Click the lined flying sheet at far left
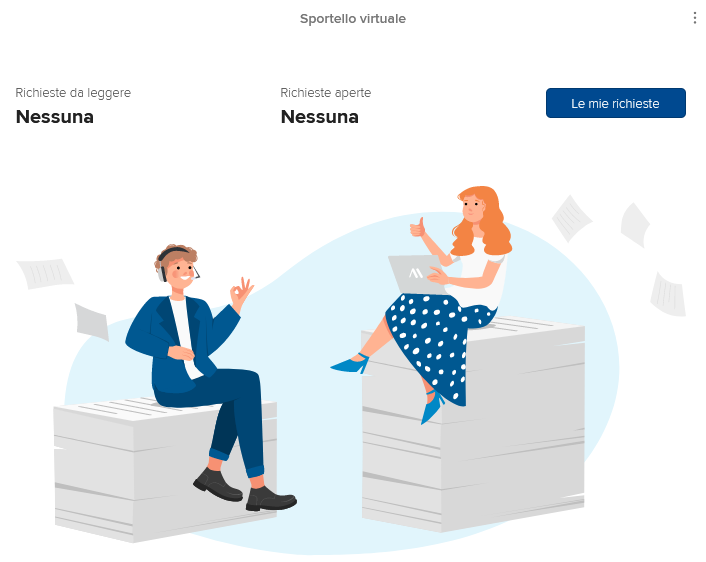 (x=45, y=273)
